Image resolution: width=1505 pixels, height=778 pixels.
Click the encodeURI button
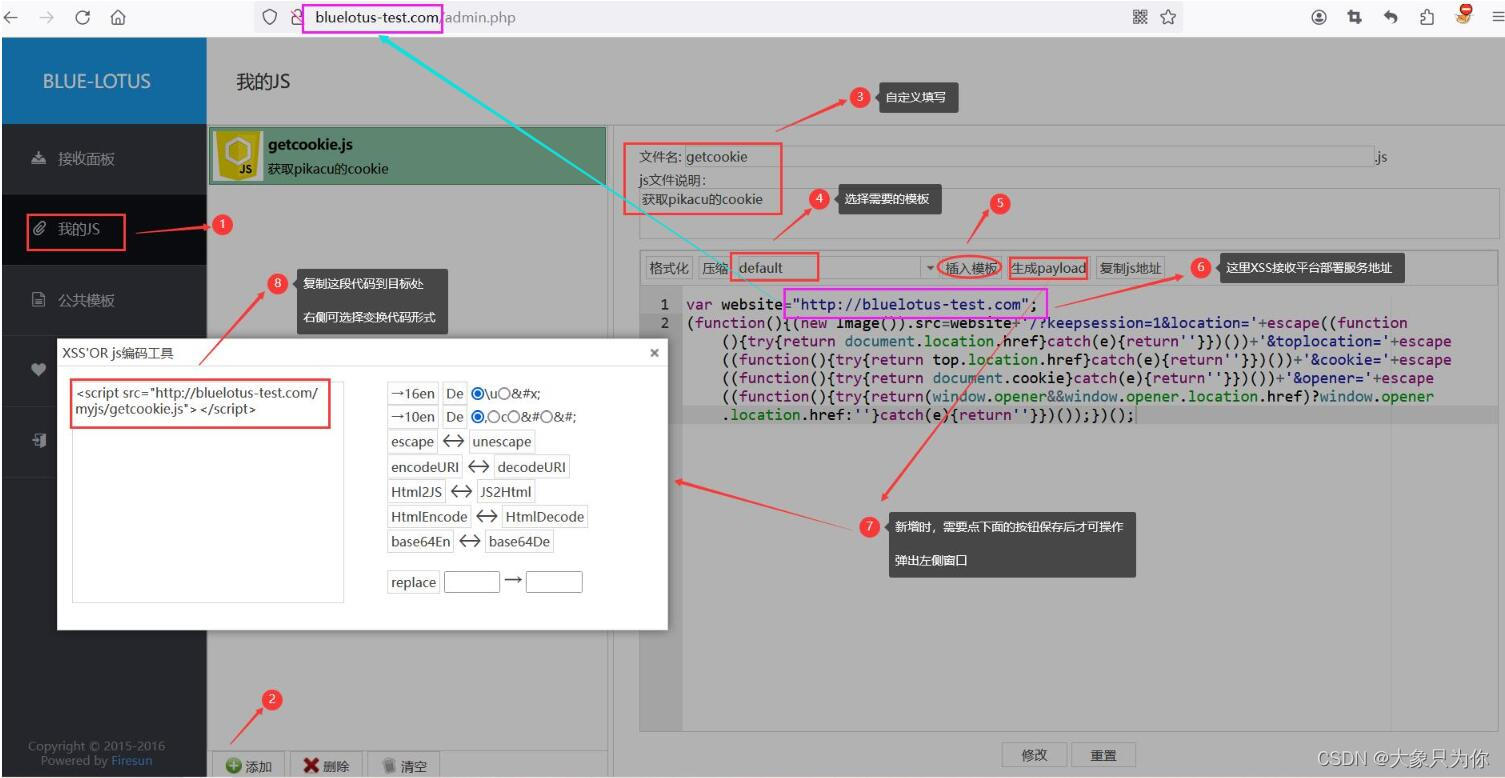pyautogui.click(x=425, y=467)
